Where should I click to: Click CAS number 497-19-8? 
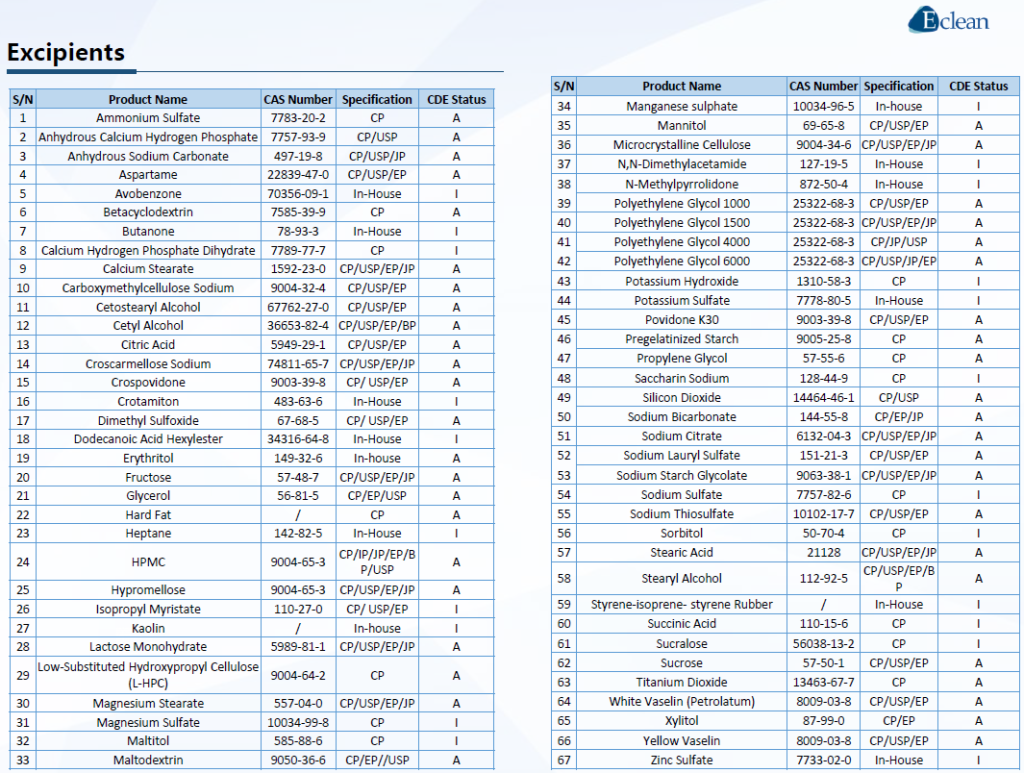(x=298, y=156)
